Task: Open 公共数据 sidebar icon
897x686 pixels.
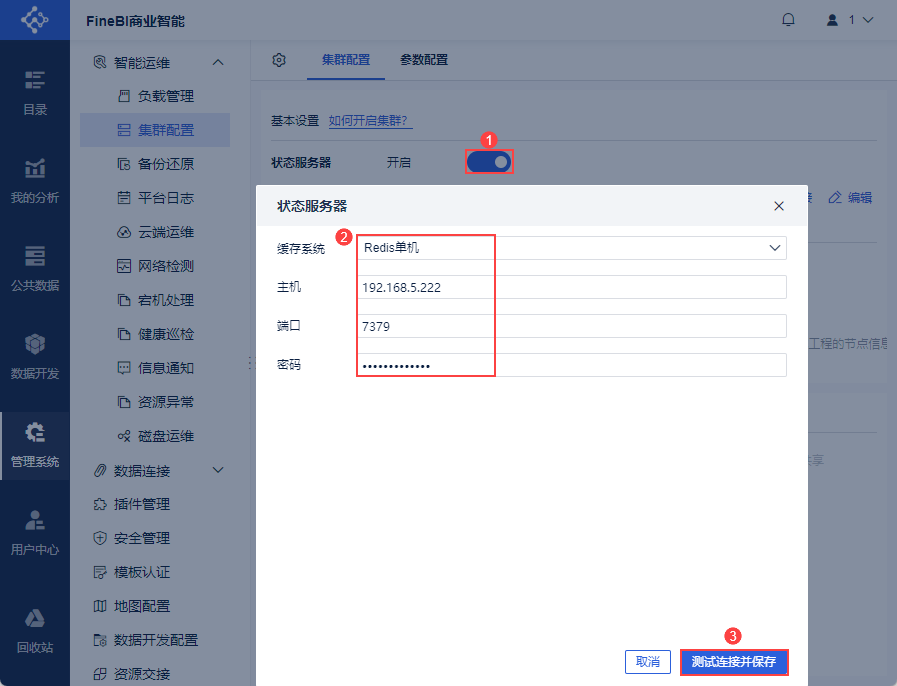Action: (35, 256)
